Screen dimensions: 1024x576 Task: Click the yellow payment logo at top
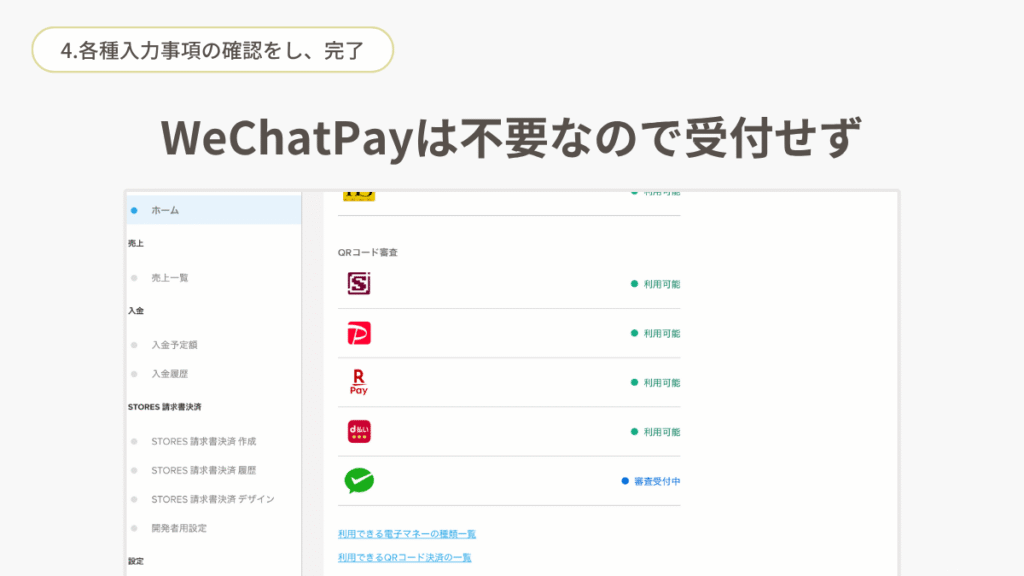[x=358, y=195]
